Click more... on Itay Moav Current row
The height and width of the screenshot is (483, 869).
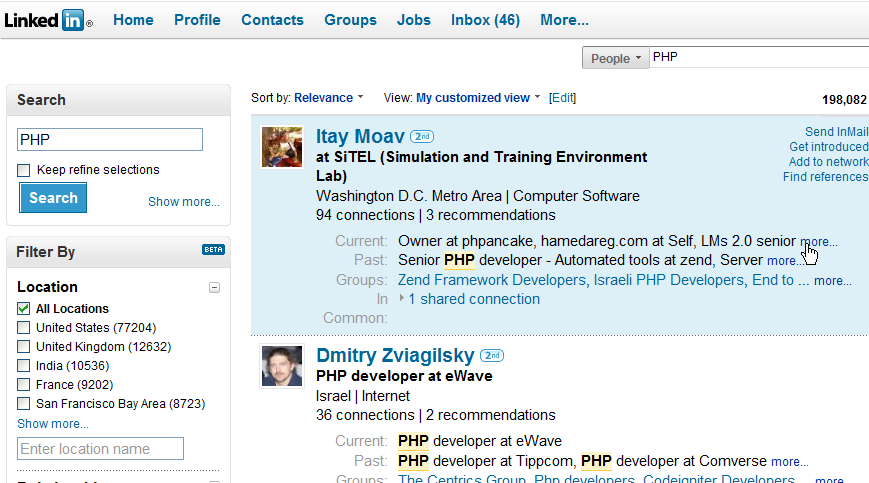click(819, 242)
